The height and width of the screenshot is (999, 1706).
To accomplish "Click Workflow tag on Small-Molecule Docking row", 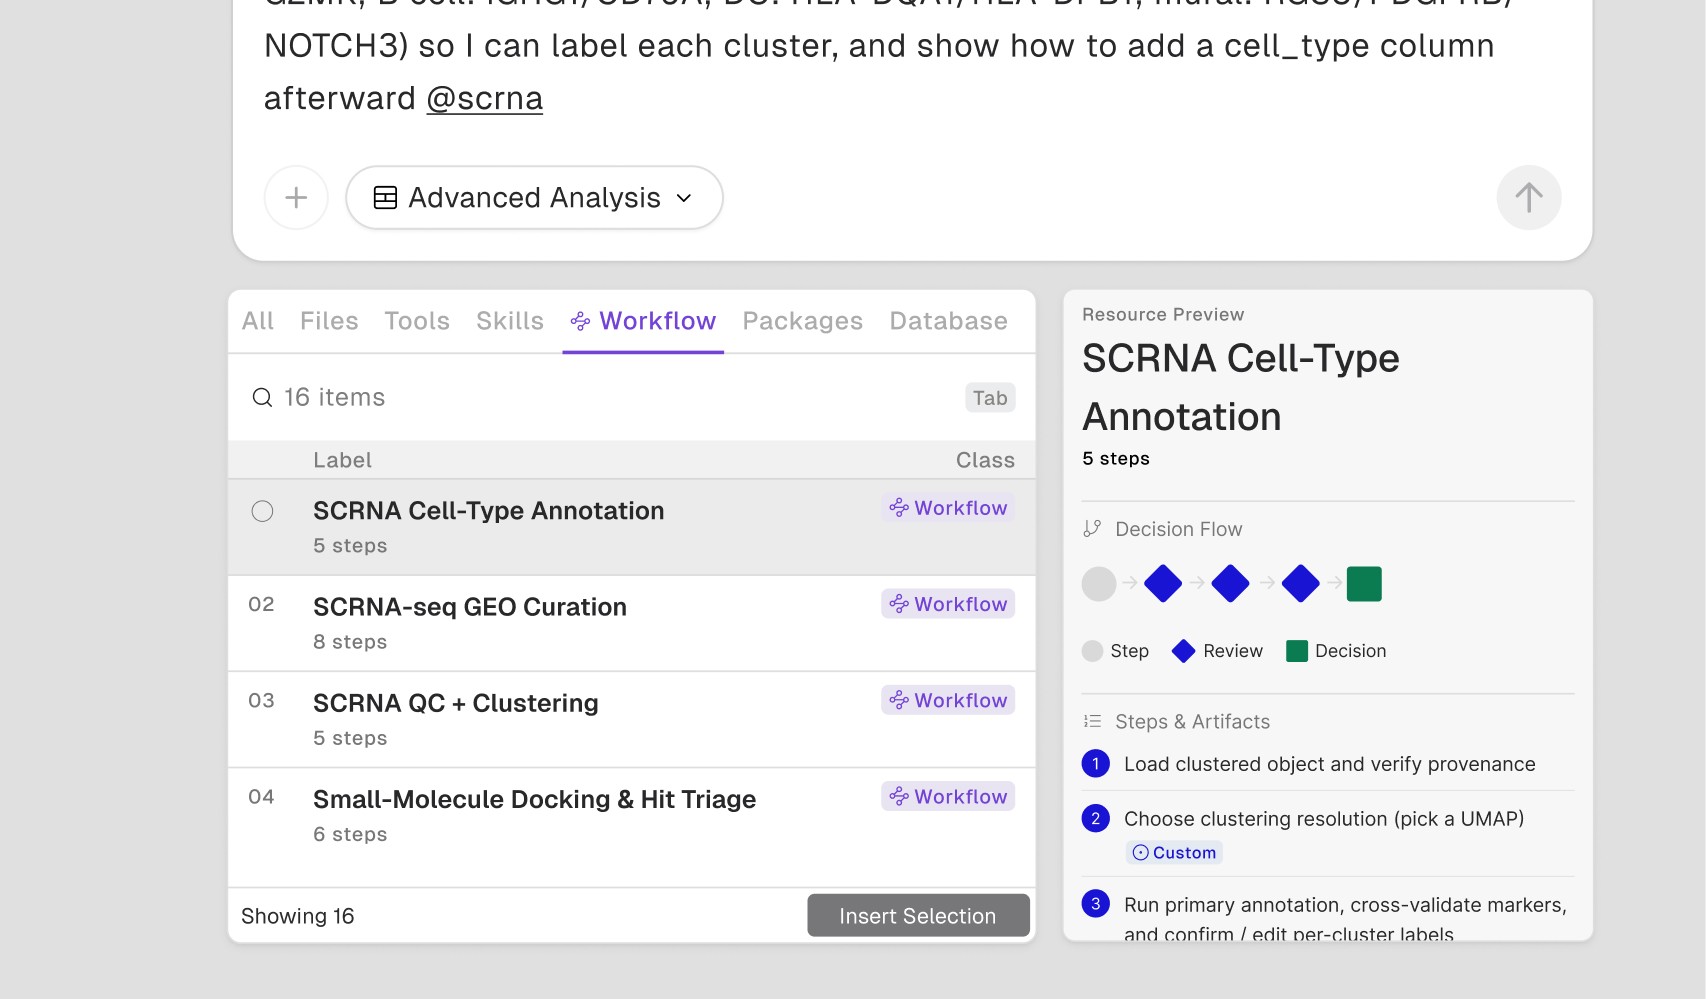I will (x=948, y=796).
